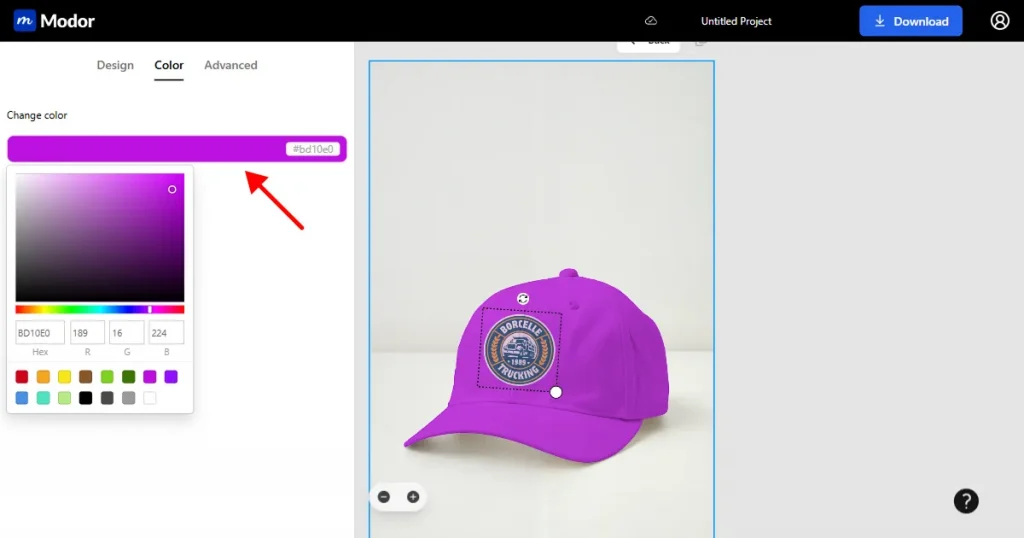Screen dimensions: 1024x538
Task: Select the light gray color swatch
Action: point(129,398)
